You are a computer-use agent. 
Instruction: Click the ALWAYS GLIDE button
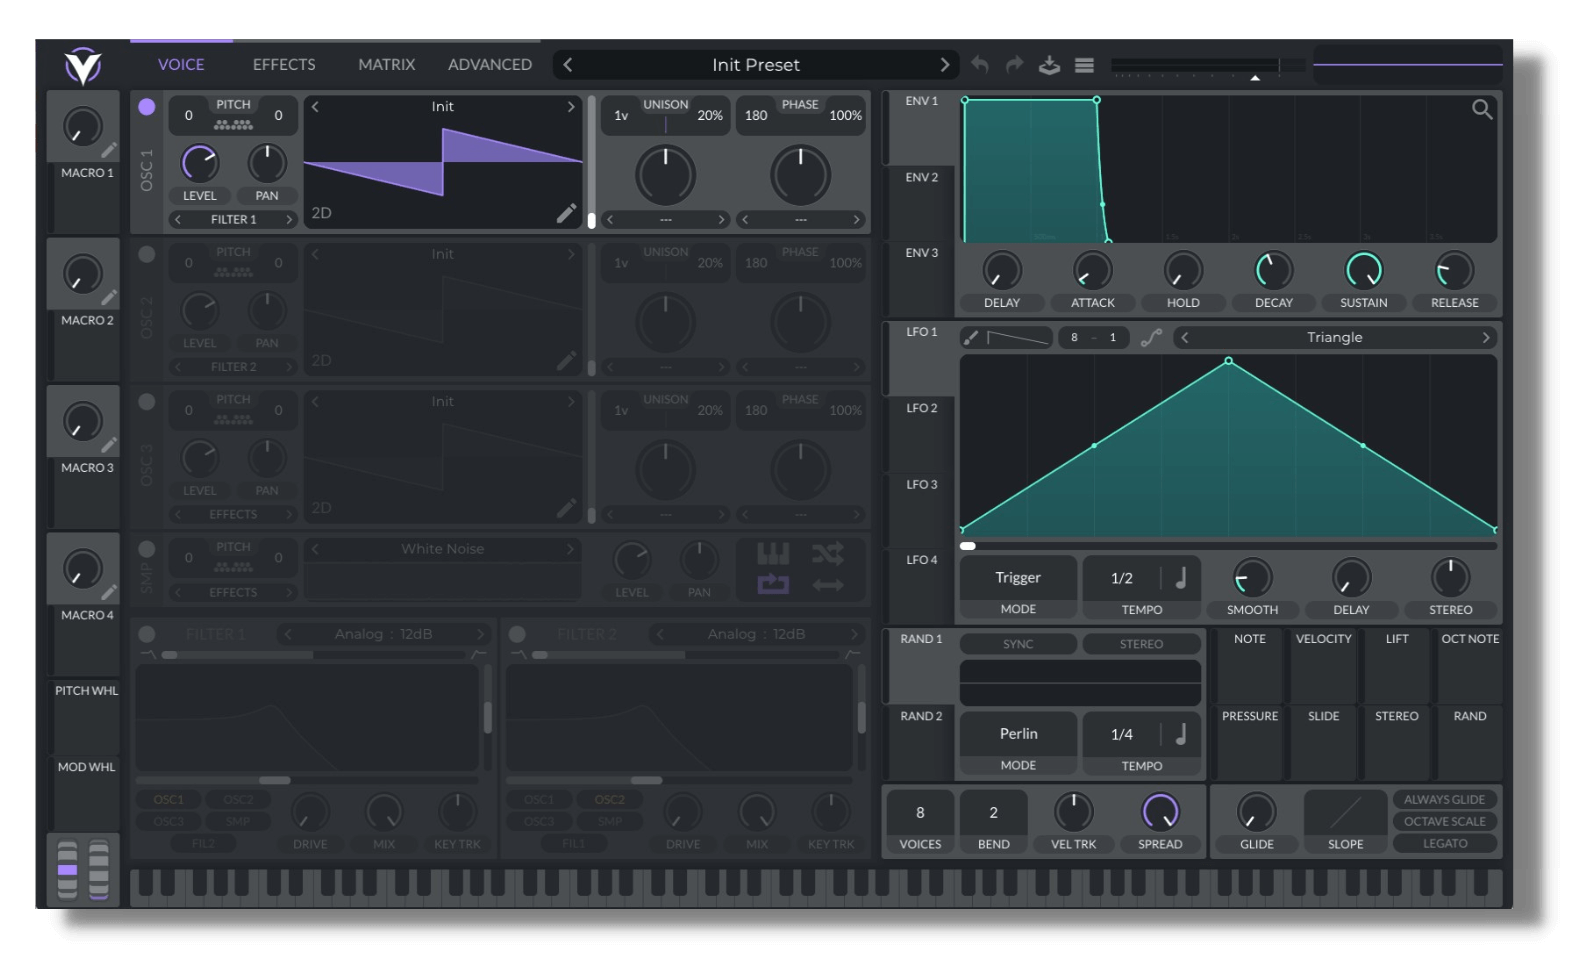1444,799
